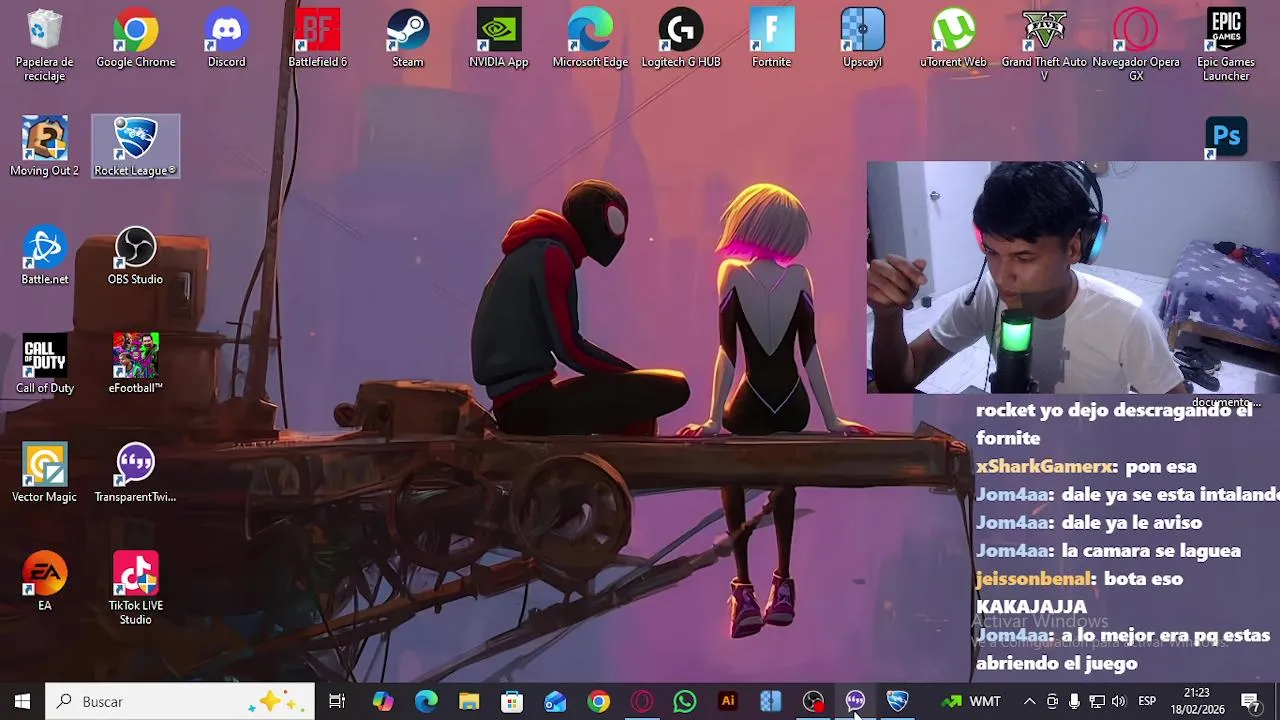This screenshot has width=1280, height=720.
Task: Select the uTorrent Web desktop shortcut
Action: click(953, 39)
